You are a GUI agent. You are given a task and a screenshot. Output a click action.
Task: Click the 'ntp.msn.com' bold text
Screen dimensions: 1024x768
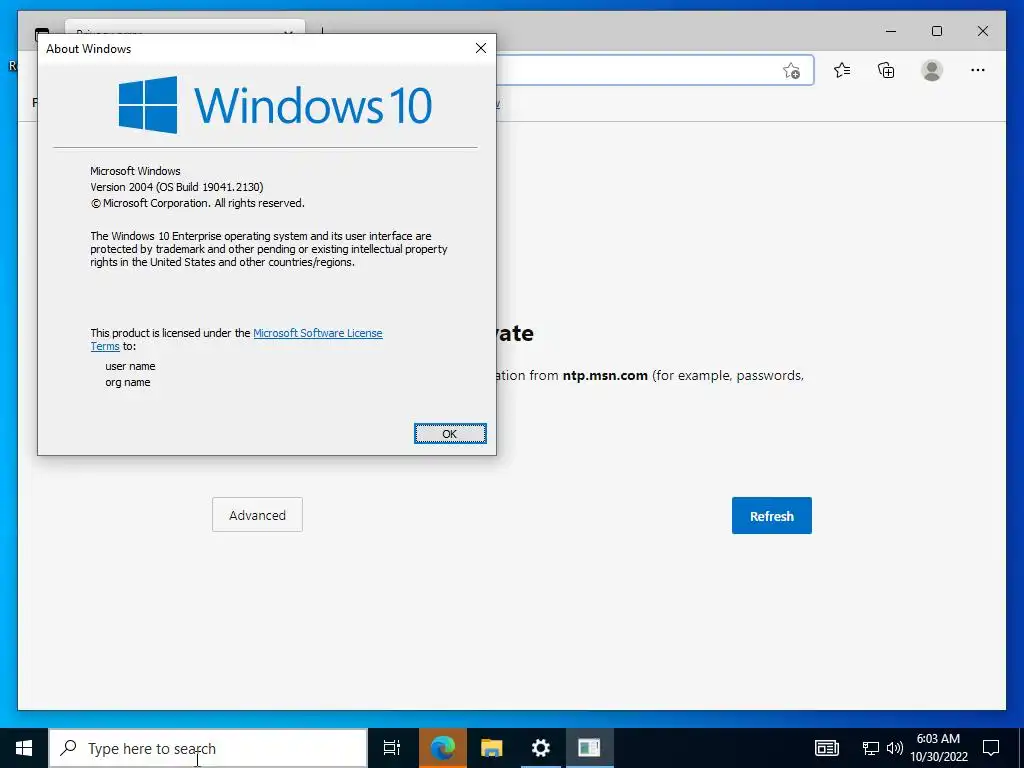tap(605, 376)
